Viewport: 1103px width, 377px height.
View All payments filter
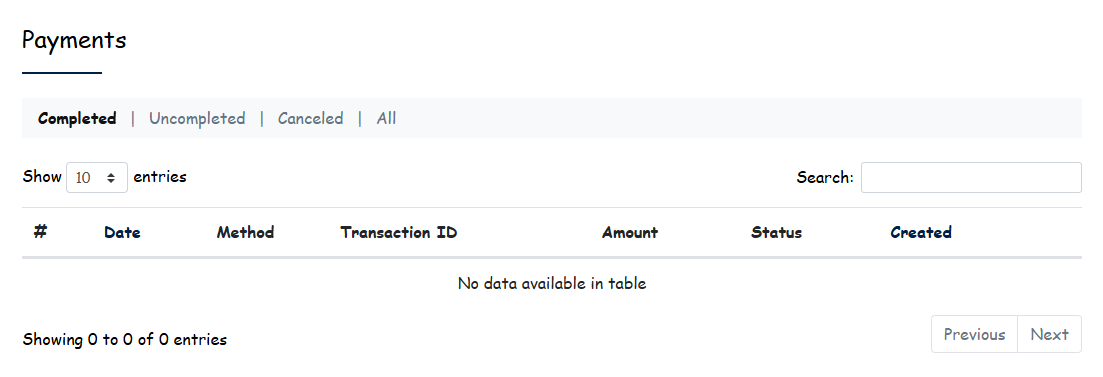pos(386,118)
